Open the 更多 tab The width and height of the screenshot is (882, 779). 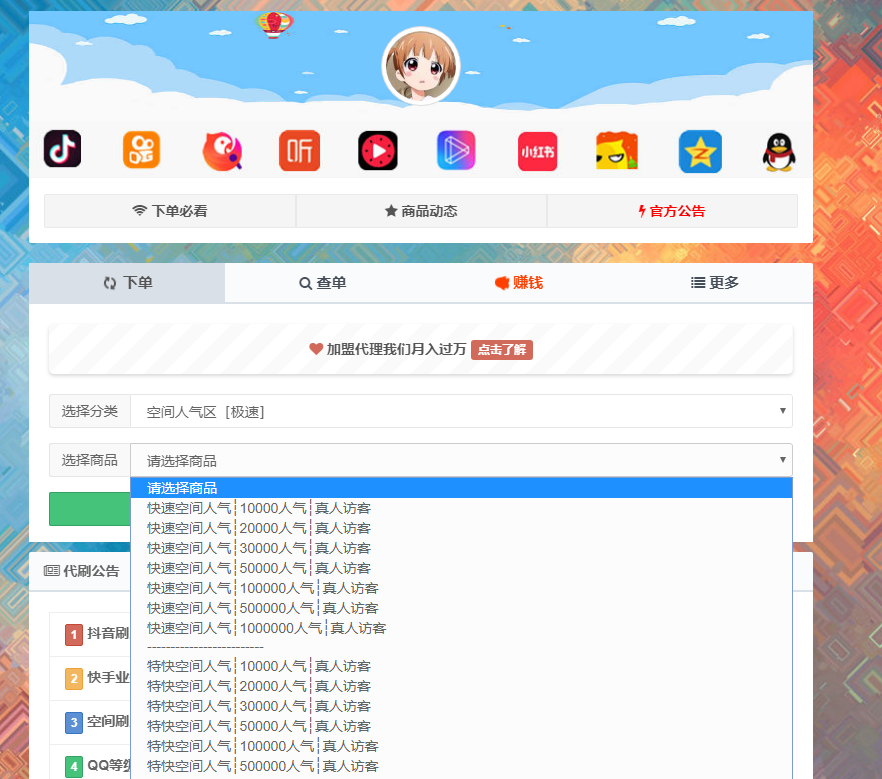pos(715,283)
